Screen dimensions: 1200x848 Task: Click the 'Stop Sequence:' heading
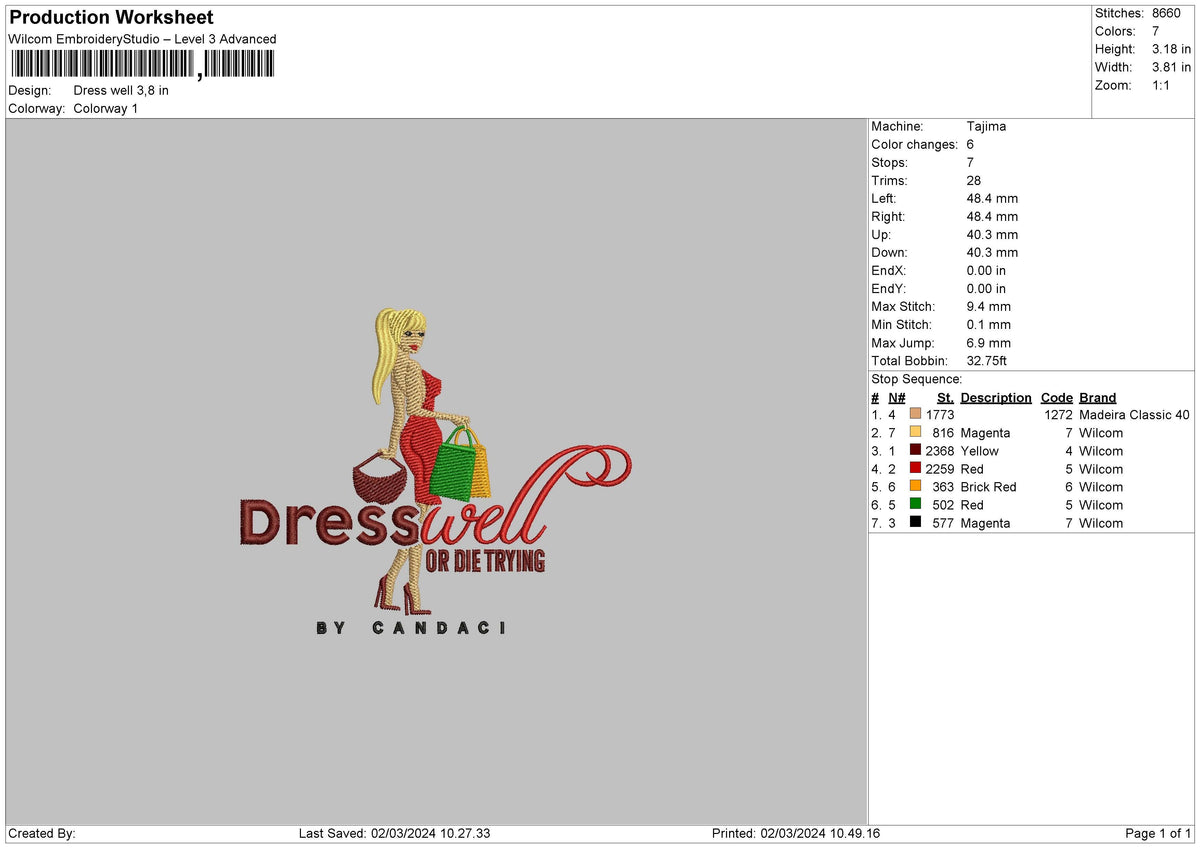click(x=916, y=379)
